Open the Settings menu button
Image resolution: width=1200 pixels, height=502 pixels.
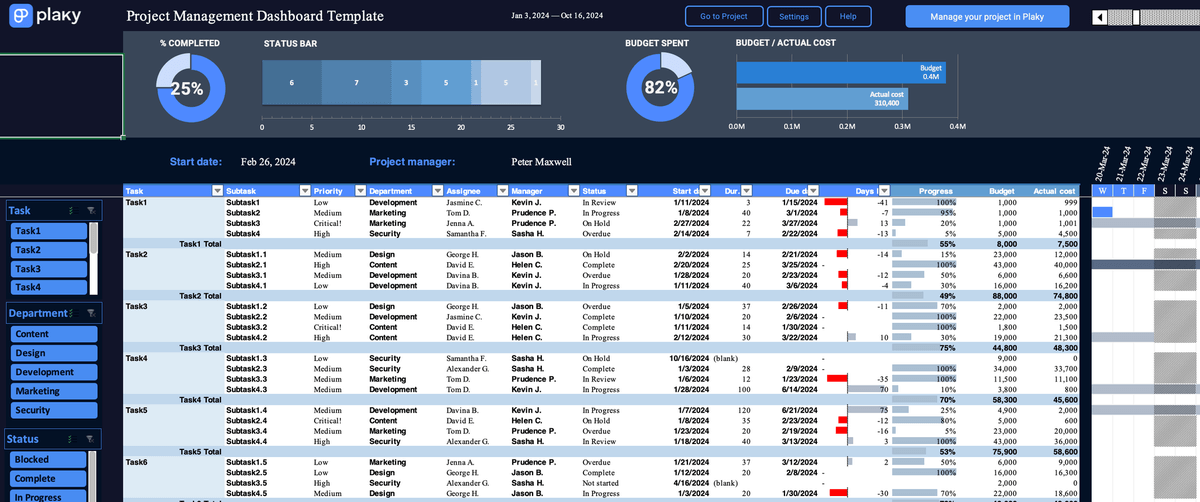[x=794, y=17]
